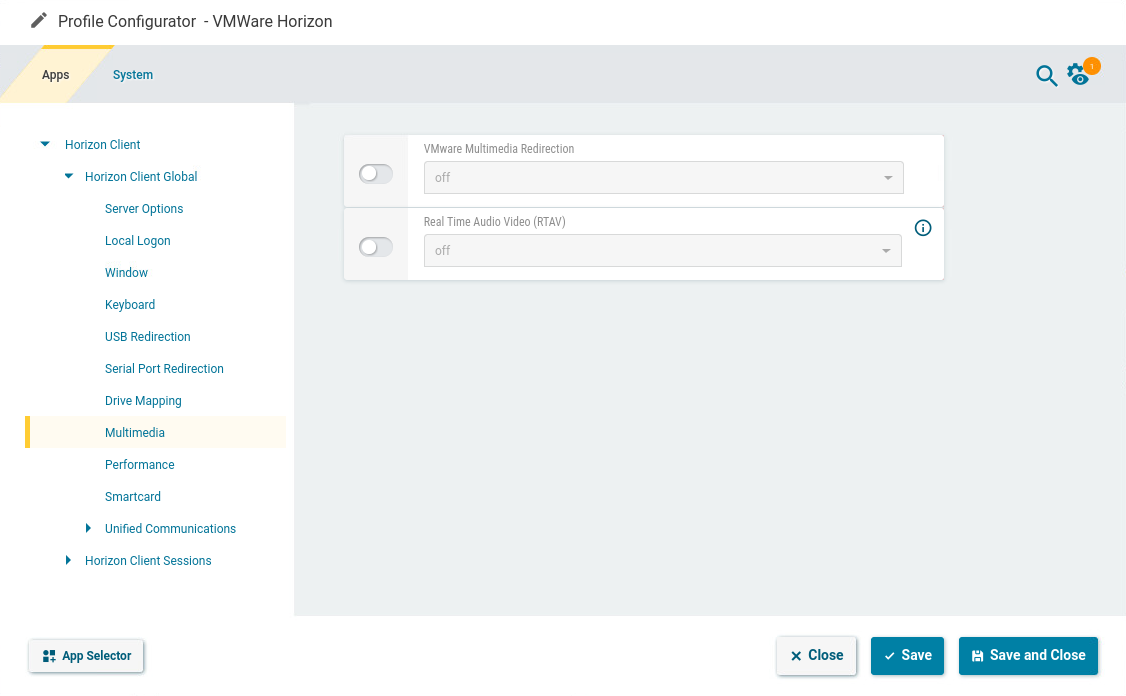Open the Window settings page
The width and height of the screenshot is (1126, 696).
[126, 272]
